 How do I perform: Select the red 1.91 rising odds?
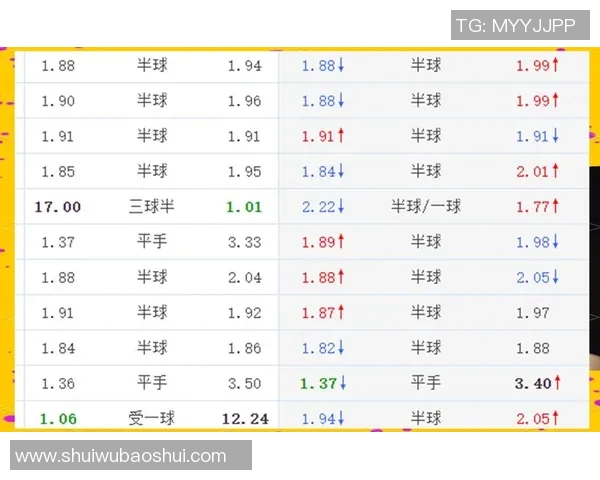tap(323, 136)
